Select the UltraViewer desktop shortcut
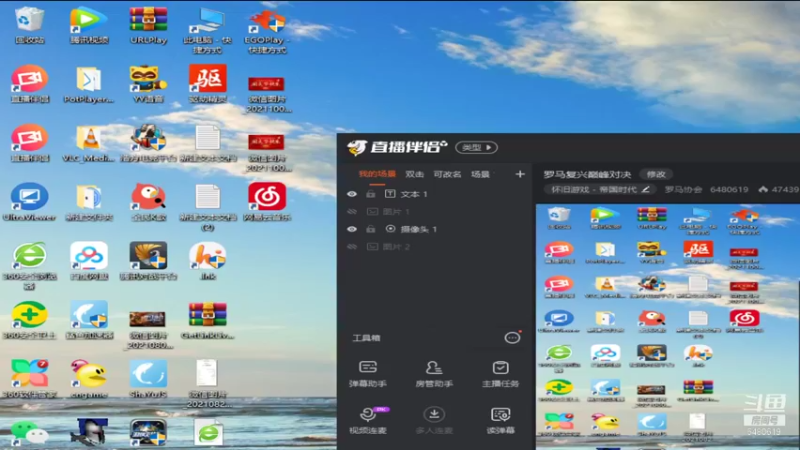This screenshot has width=800, height=450. 29,203
